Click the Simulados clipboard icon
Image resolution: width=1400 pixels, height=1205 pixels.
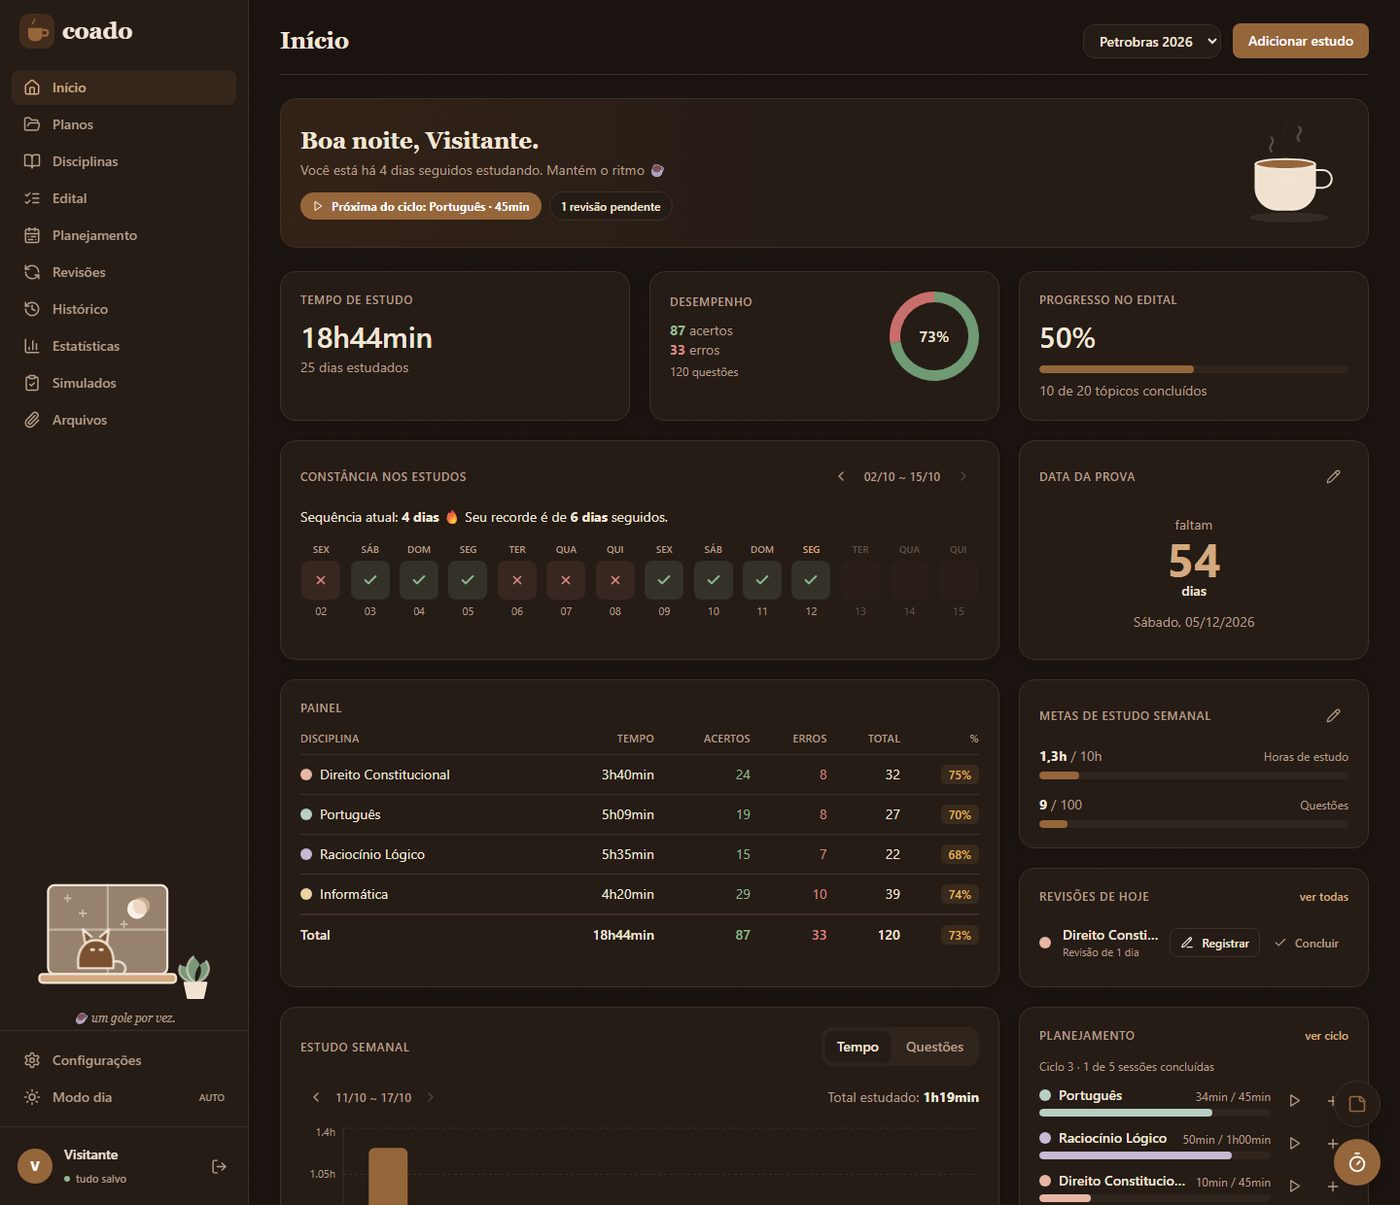(x=32, y=383)
